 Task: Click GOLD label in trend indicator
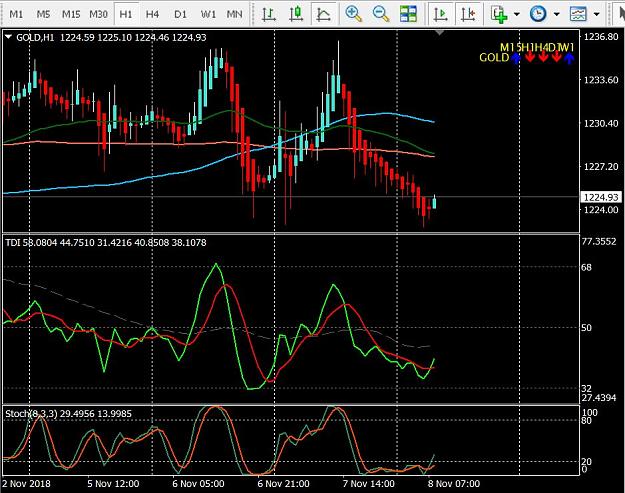pos(494,58)
